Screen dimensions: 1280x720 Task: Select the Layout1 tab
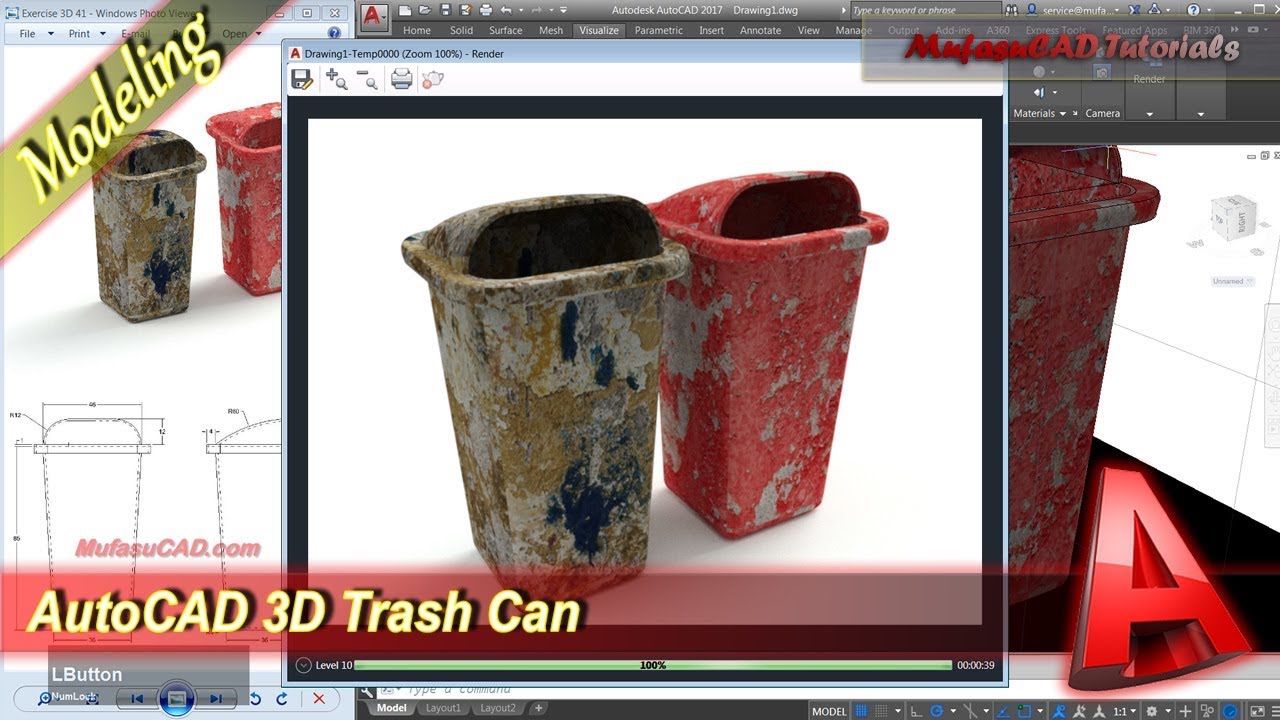pos(444,708)
